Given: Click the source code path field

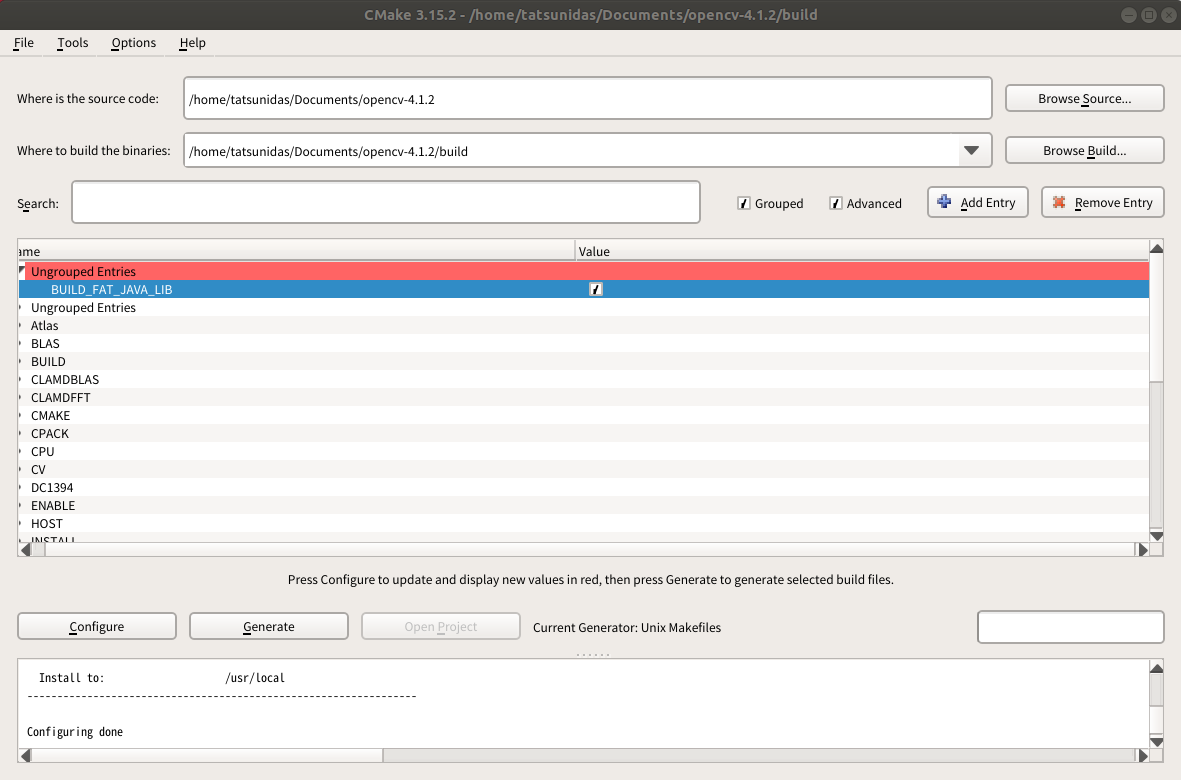Looking at the screenshot, I should 587,98.
